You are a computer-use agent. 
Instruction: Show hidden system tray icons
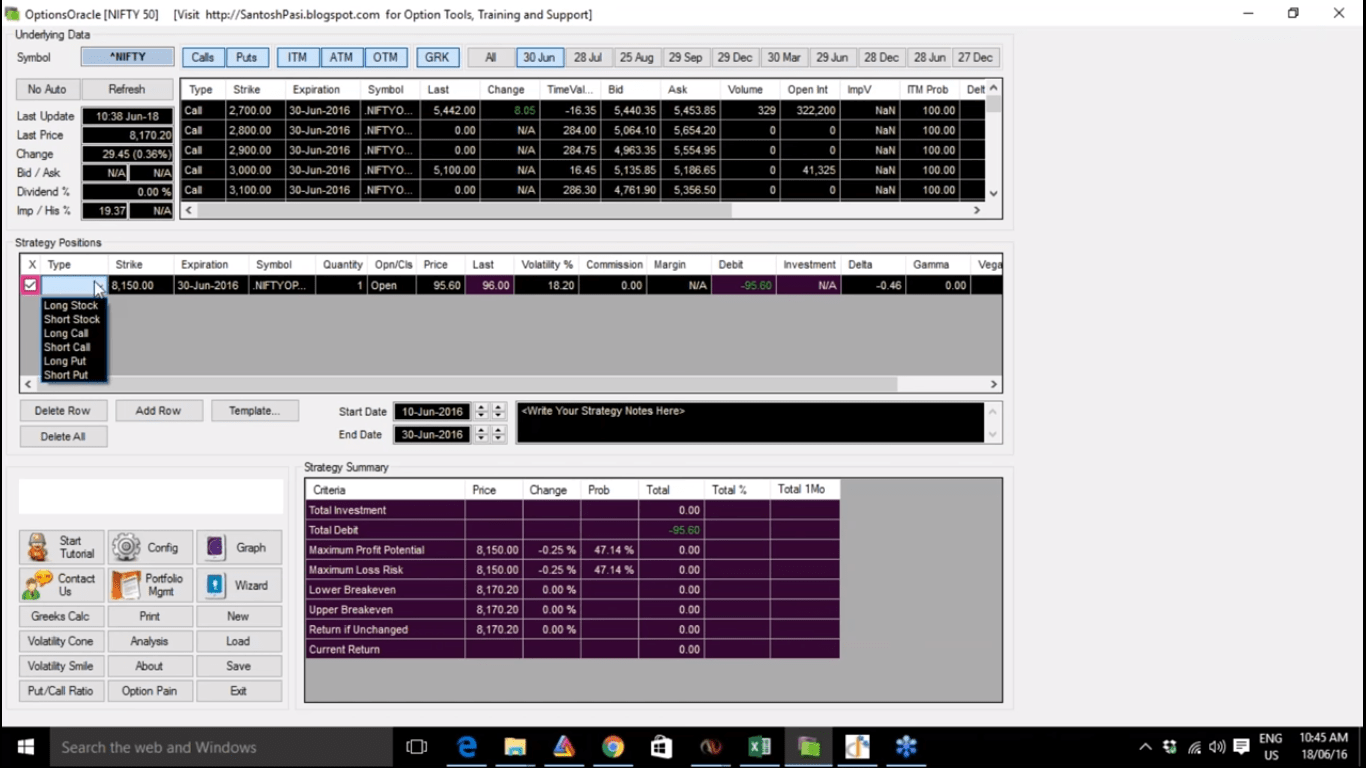(1145, 747)
